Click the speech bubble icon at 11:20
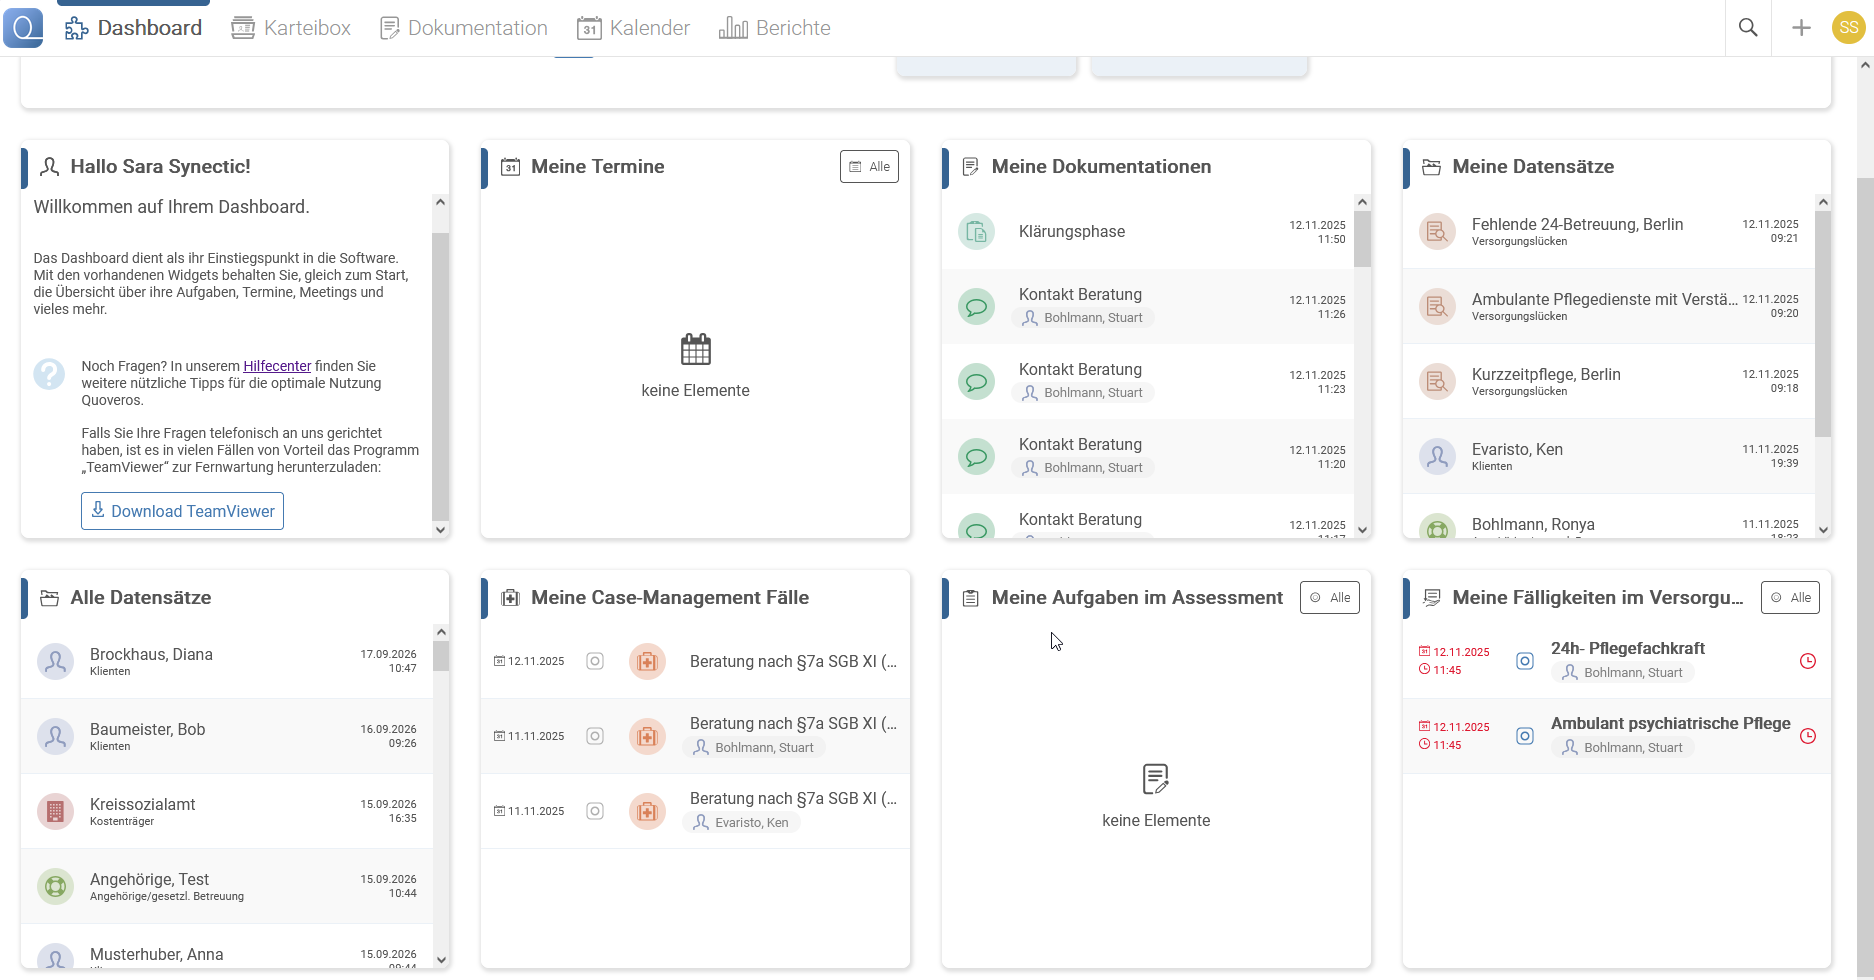 pyautogui.click(x=976, y=457)
